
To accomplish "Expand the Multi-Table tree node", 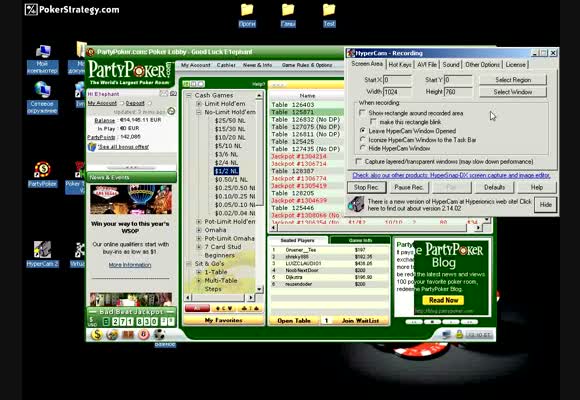I will [199, 280].
